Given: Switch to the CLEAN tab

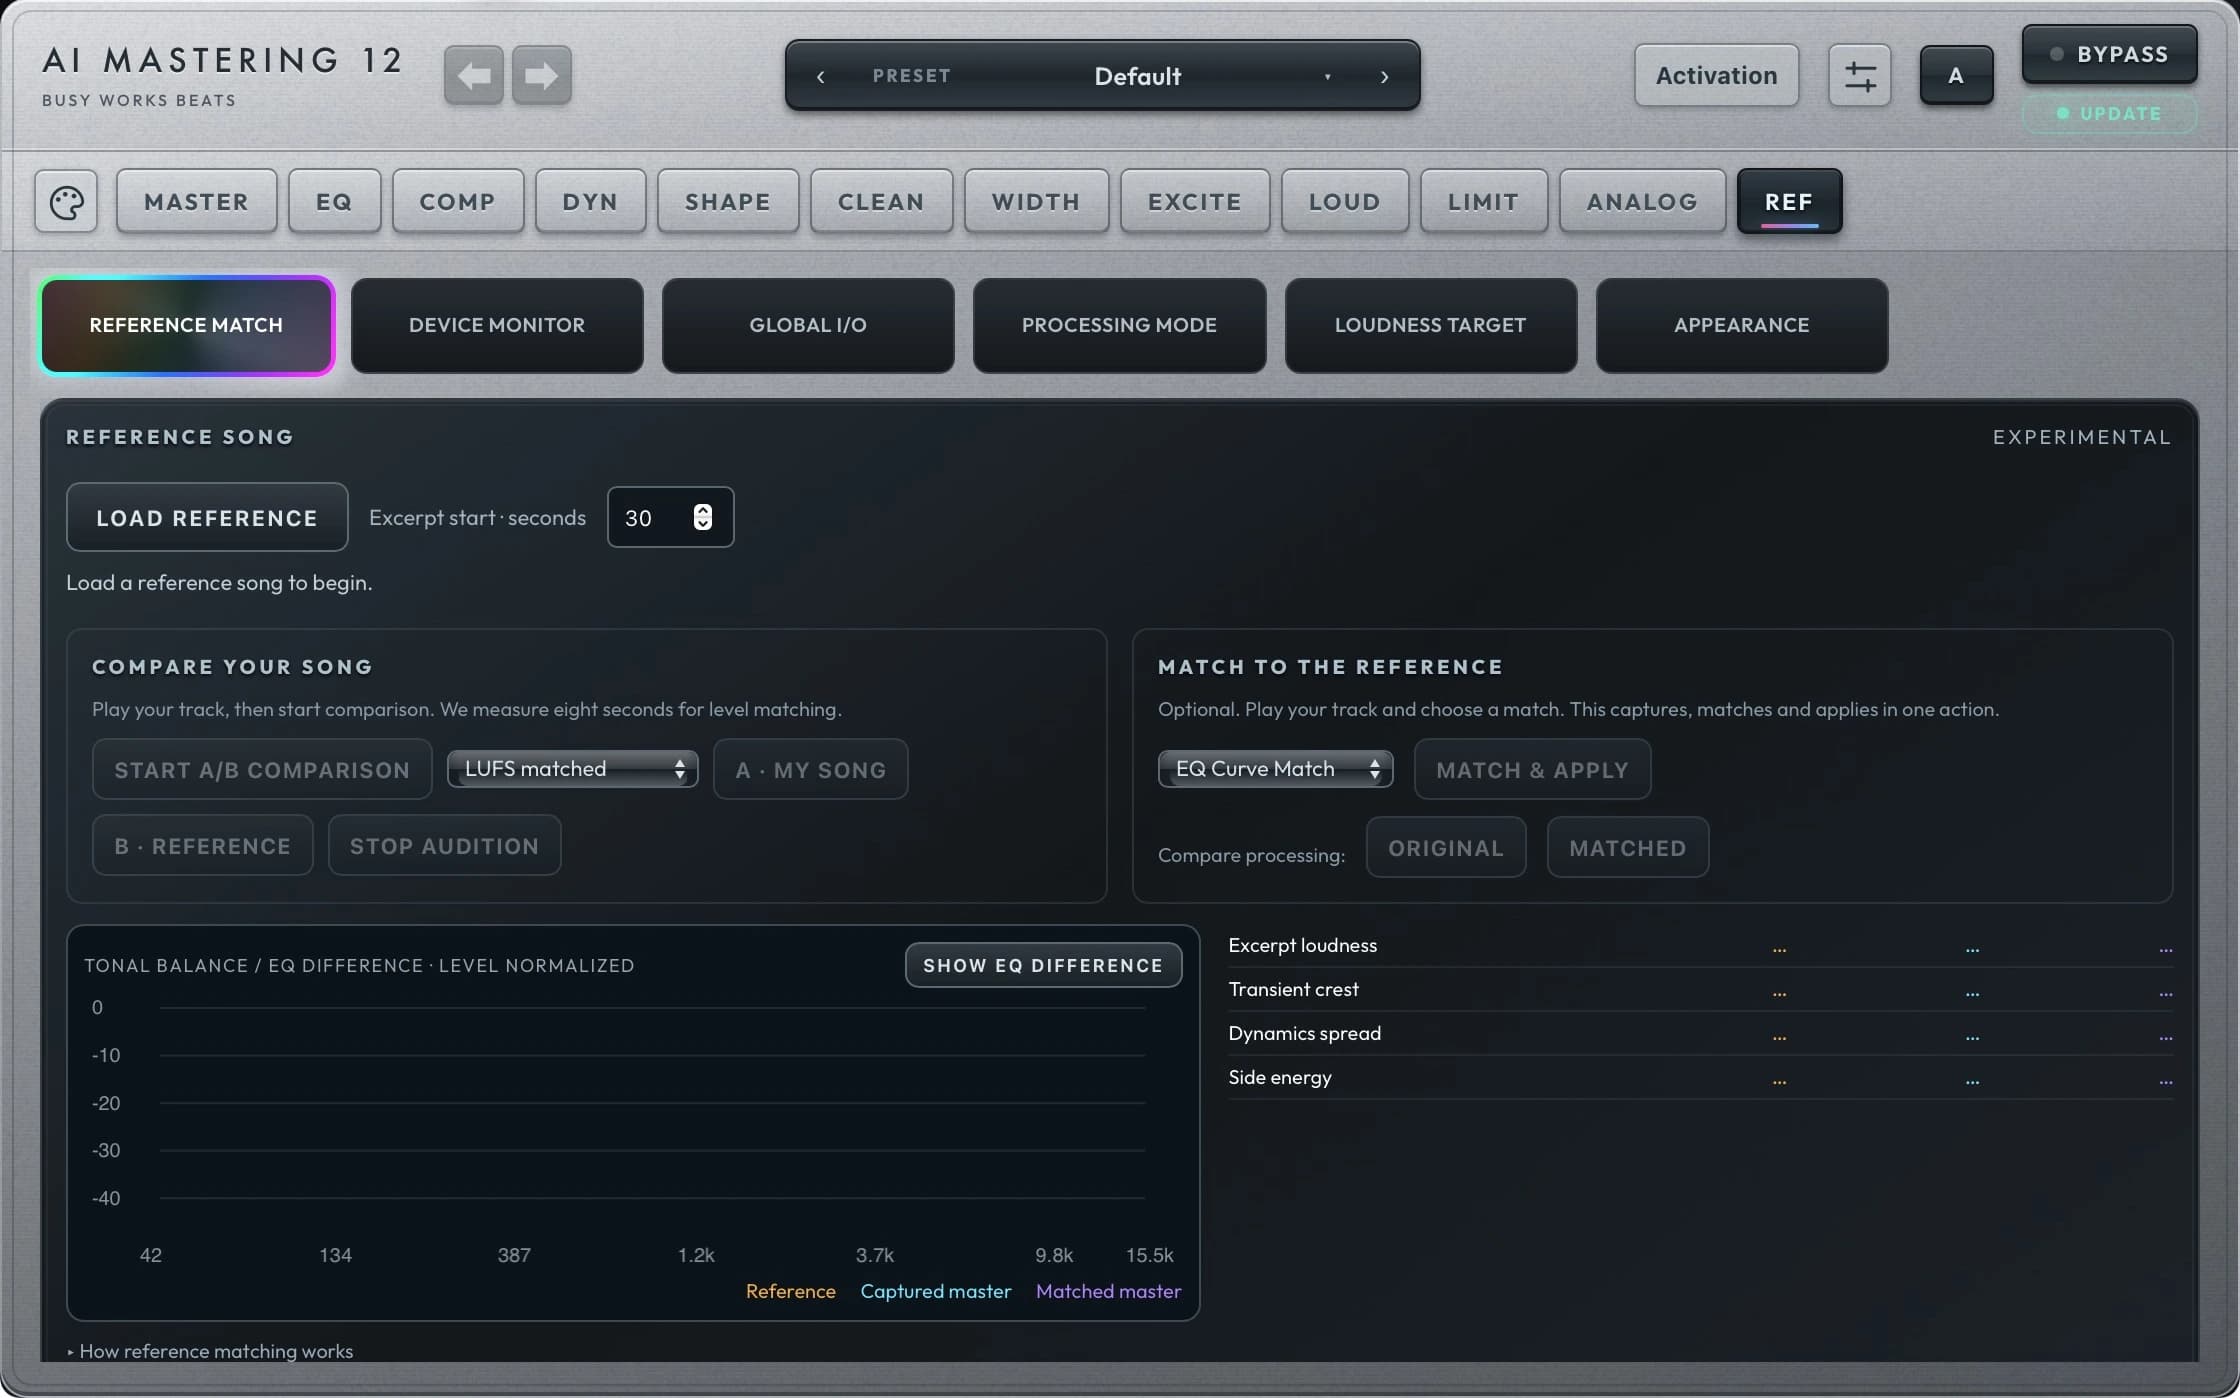Looking at the screenshot, I should point(881,202).
